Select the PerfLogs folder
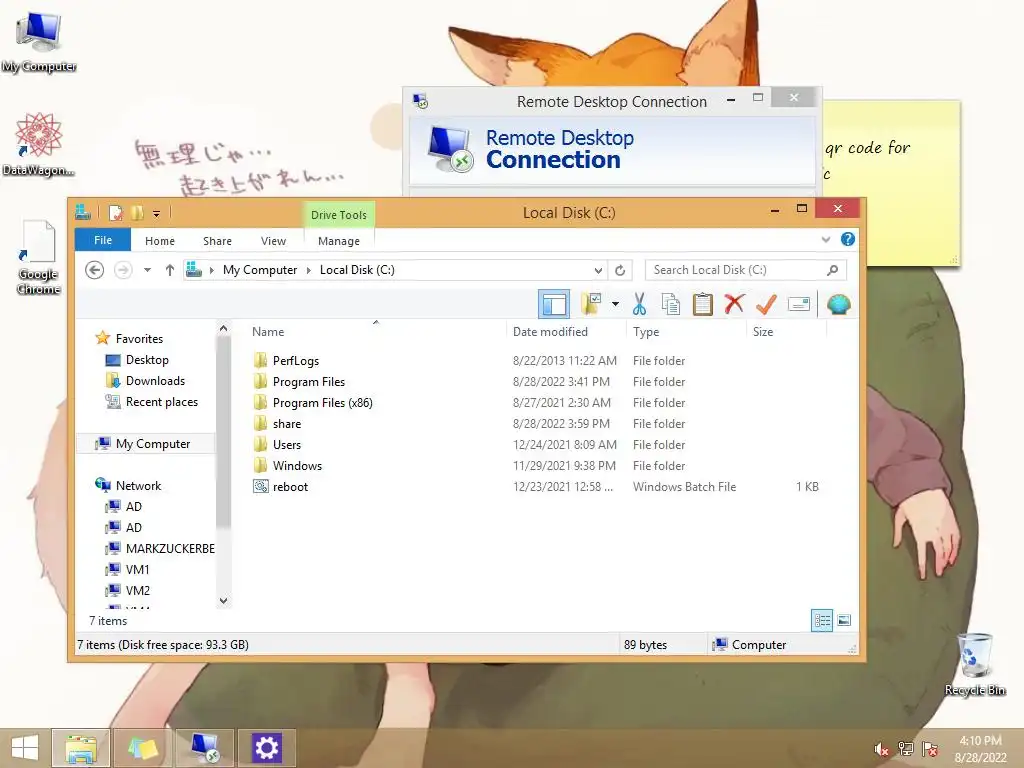The height and width of the screenshot is (768, 1024). point(296,360)
